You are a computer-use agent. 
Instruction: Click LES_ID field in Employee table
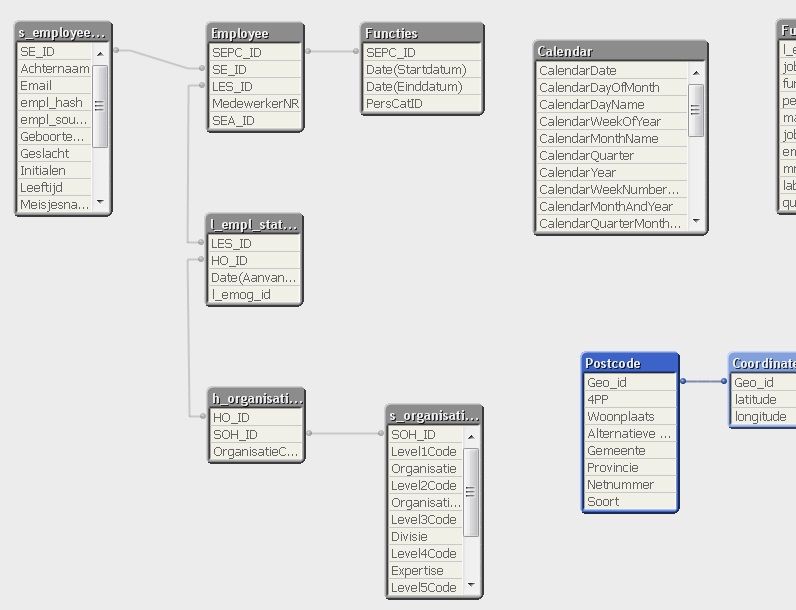coord(255,87)
